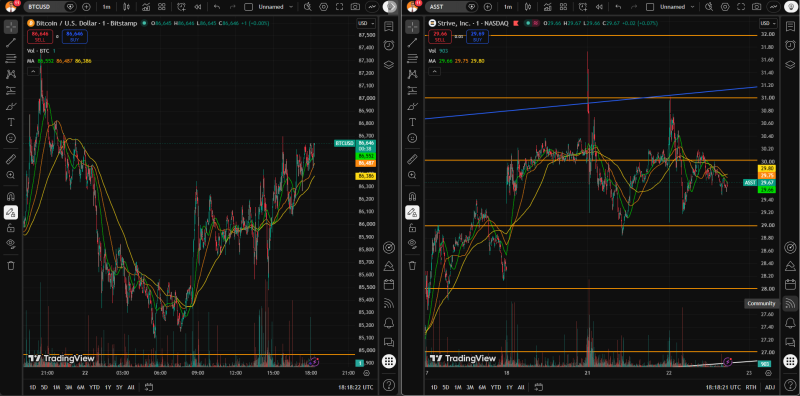Select the ruler measure tool on the ASST chart
The height and width of the screenshot is (396, 800).
pyautogui.click(x=412, y=159)
